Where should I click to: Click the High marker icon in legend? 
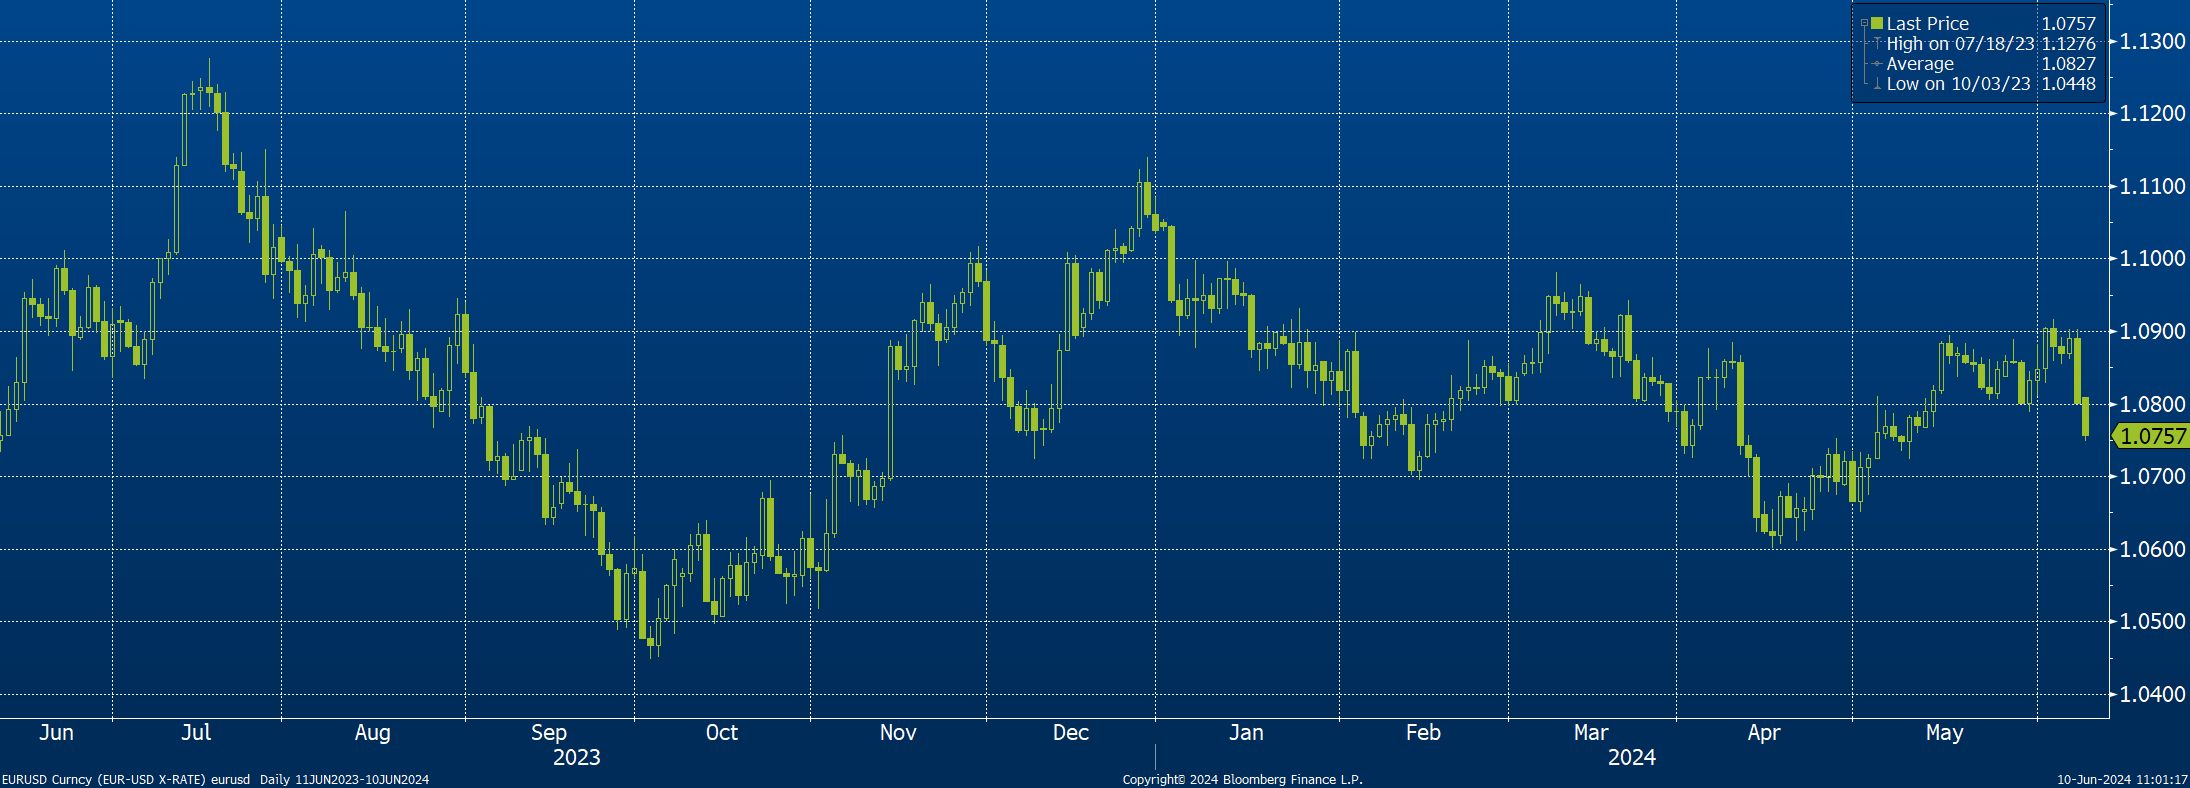(1877, 44)
